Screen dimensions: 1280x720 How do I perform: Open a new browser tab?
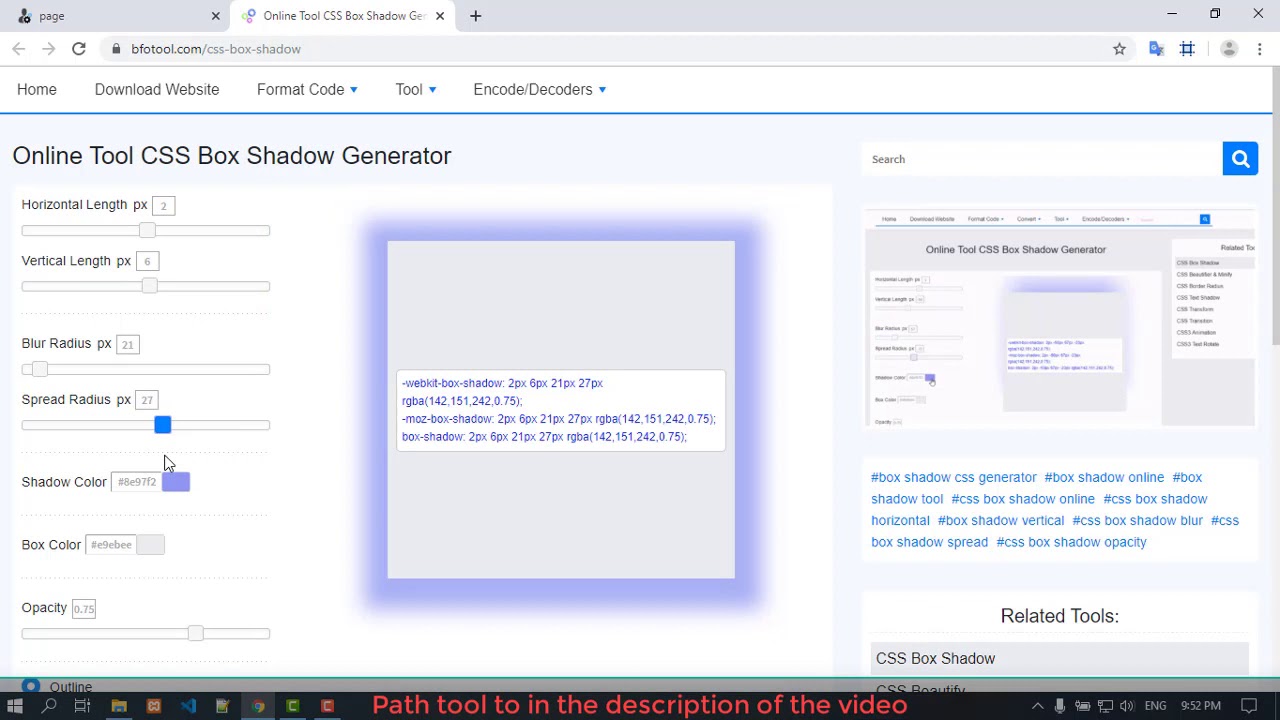(x=476, y=16)
